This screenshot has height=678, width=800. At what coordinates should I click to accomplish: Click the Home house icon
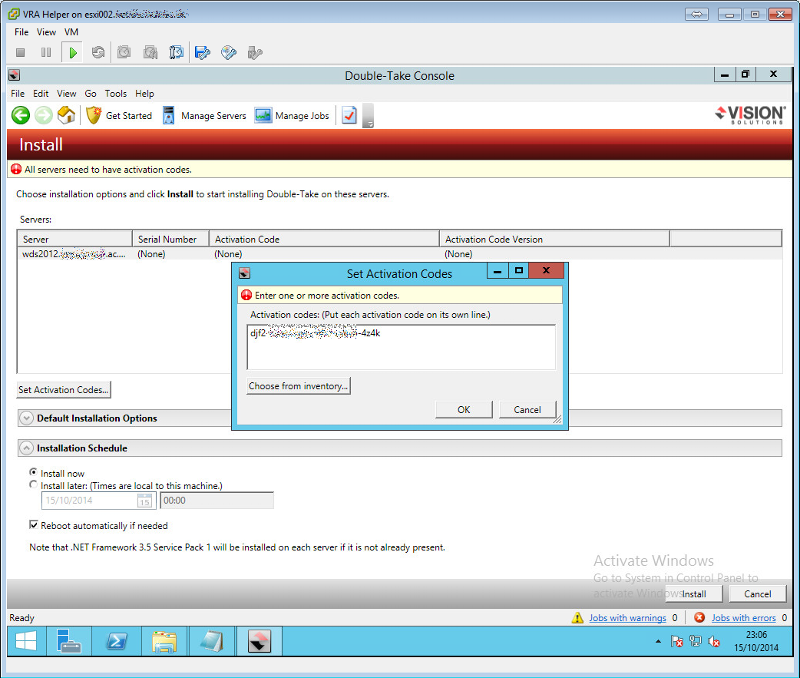click(66, 115)
